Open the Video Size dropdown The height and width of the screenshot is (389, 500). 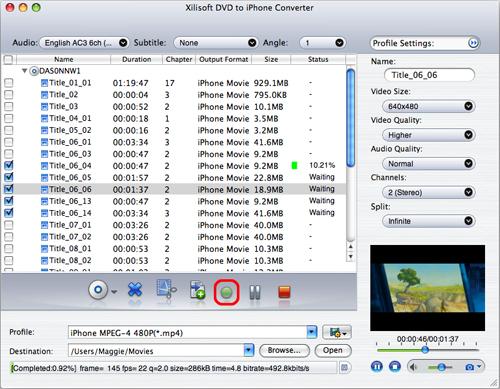[428, 106]
